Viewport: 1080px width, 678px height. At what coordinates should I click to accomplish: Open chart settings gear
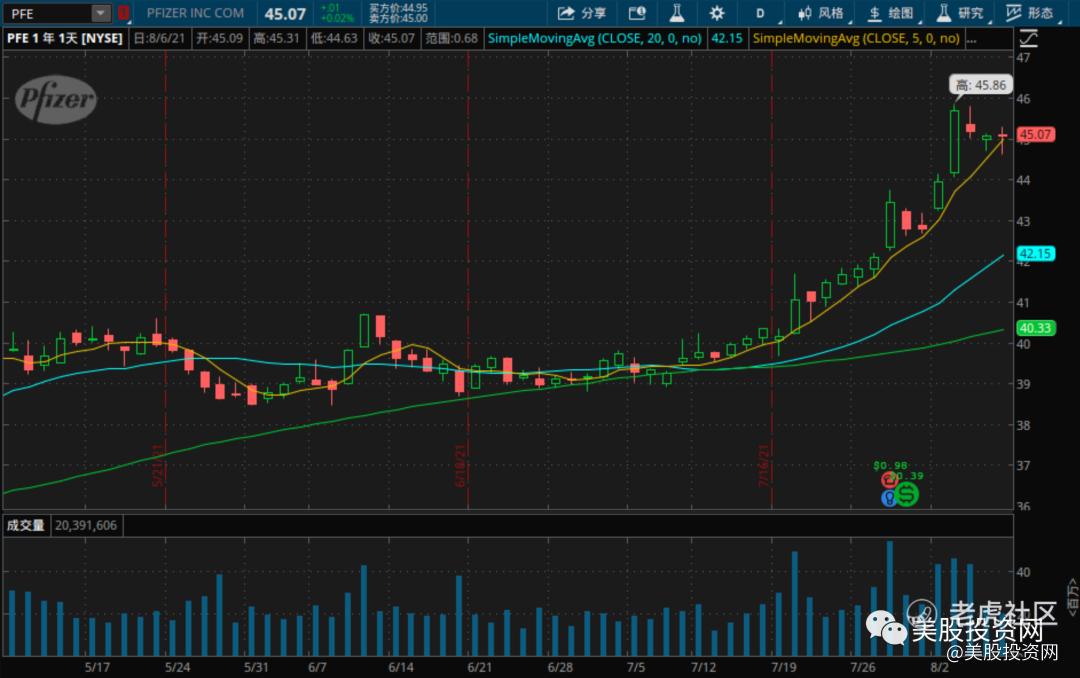click(717, 13)
